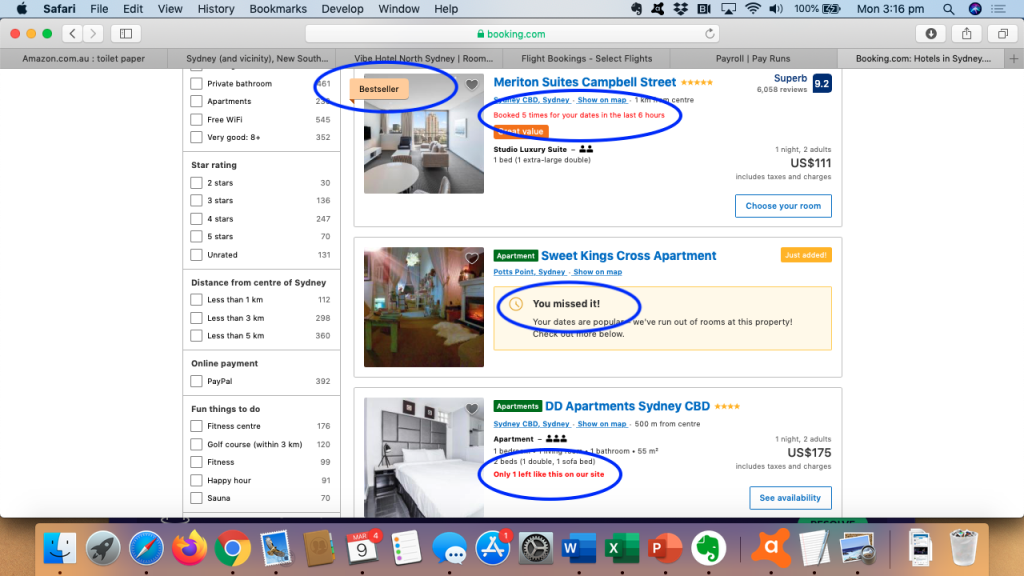Launch Siri from the menu bar
This screenshot has height=576, width=1024.
975,9
